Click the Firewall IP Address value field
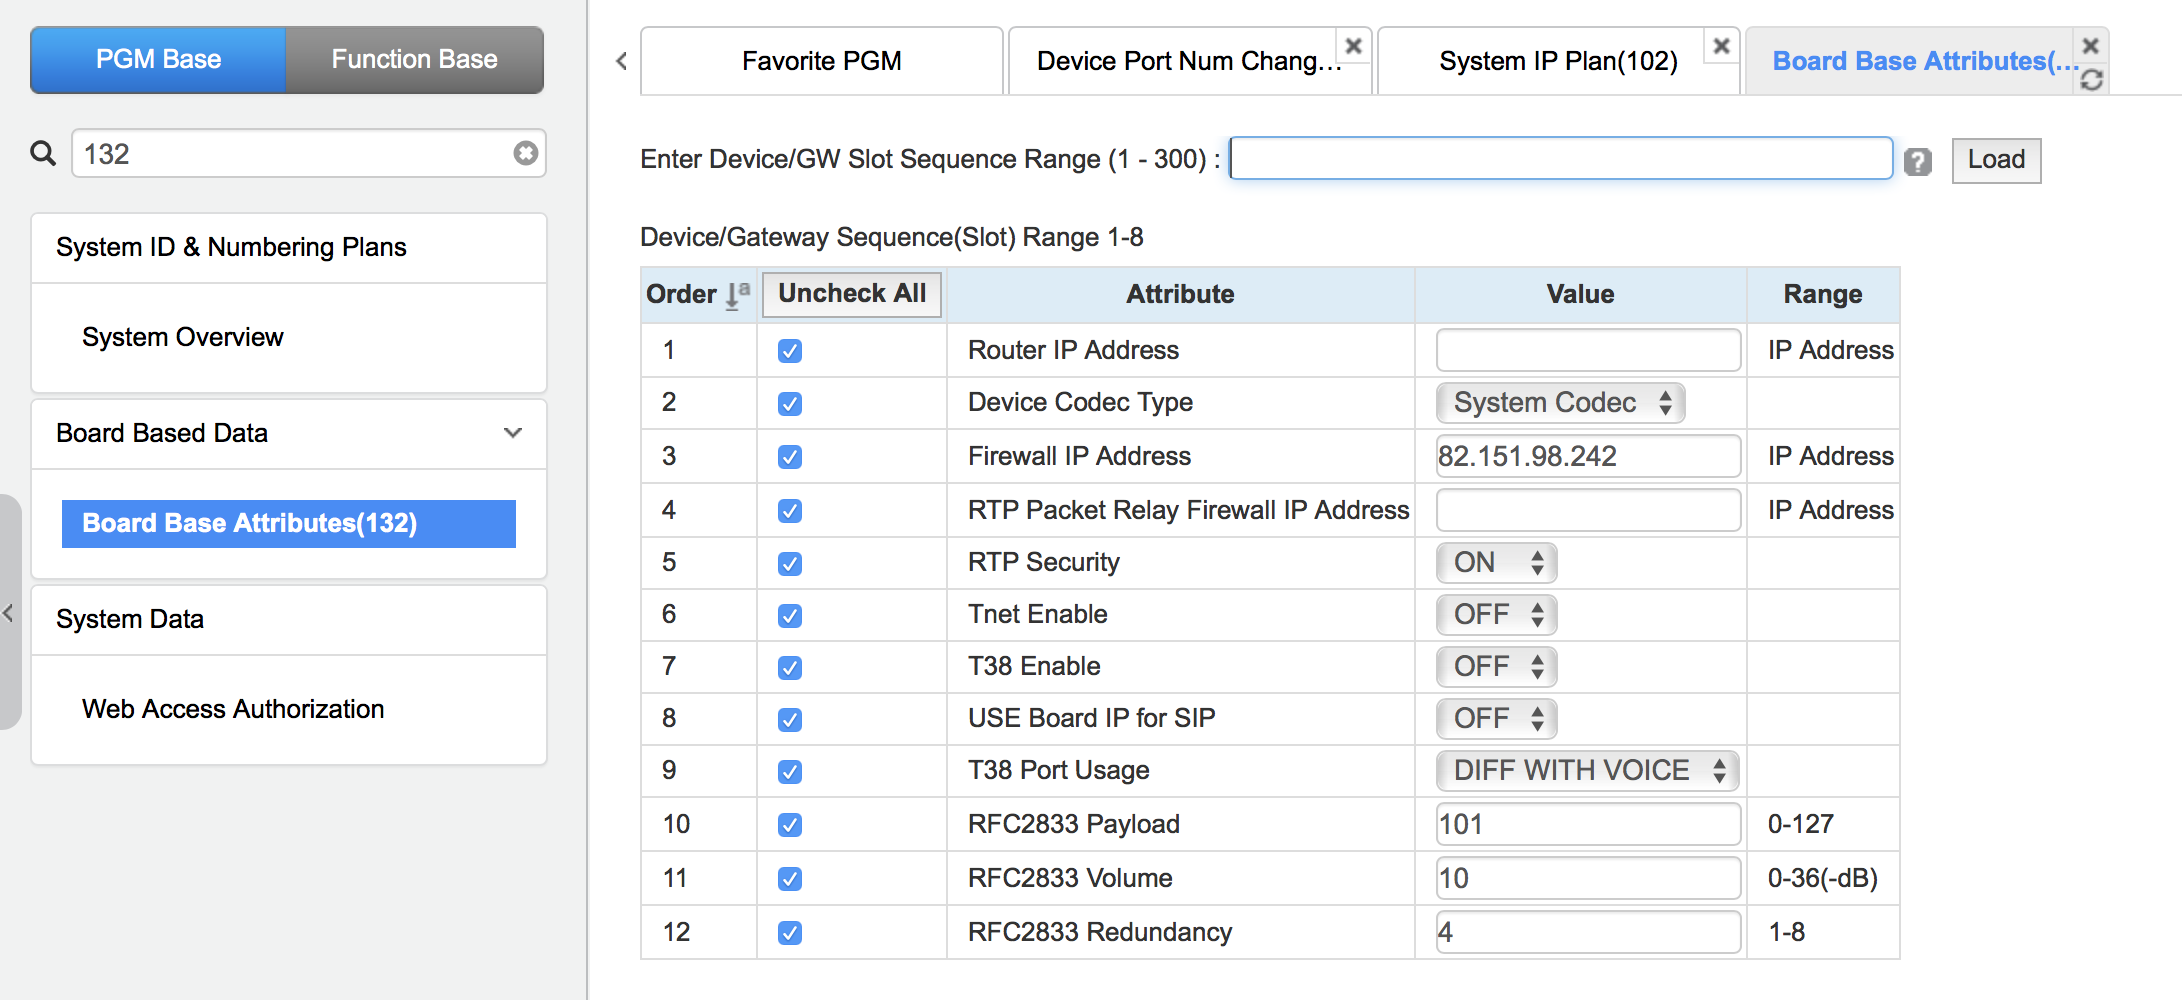Image resolution: width=2182 pixels, height=1000 pixels. [x=1587, y=457]
